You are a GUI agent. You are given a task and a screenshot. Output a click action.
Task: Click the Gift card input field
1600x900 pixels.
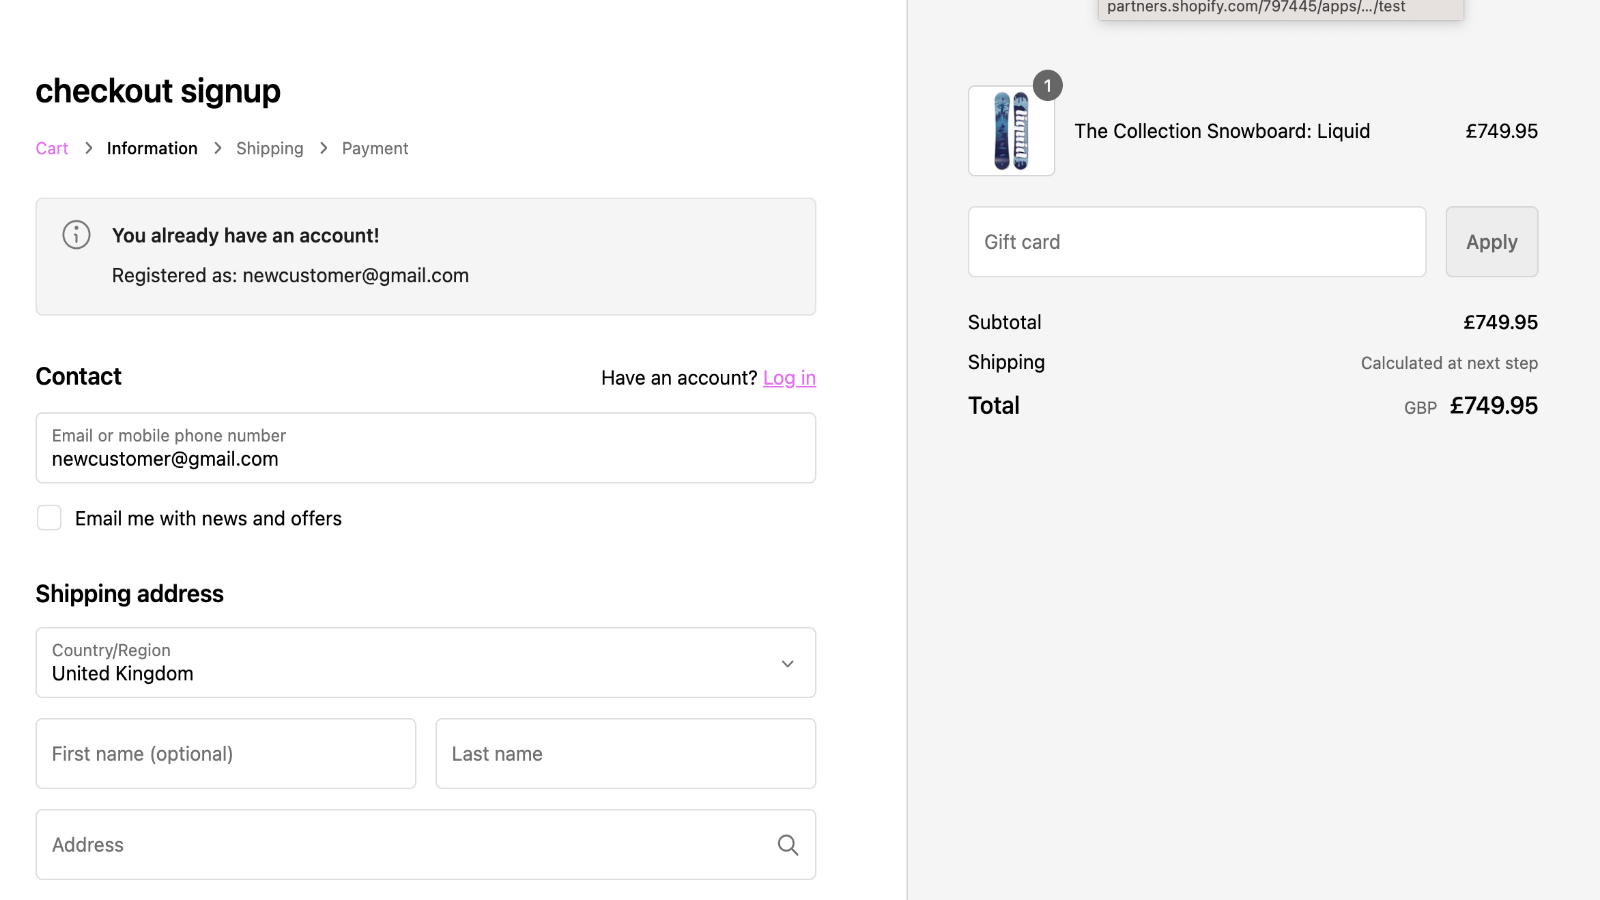point(1196,241)
